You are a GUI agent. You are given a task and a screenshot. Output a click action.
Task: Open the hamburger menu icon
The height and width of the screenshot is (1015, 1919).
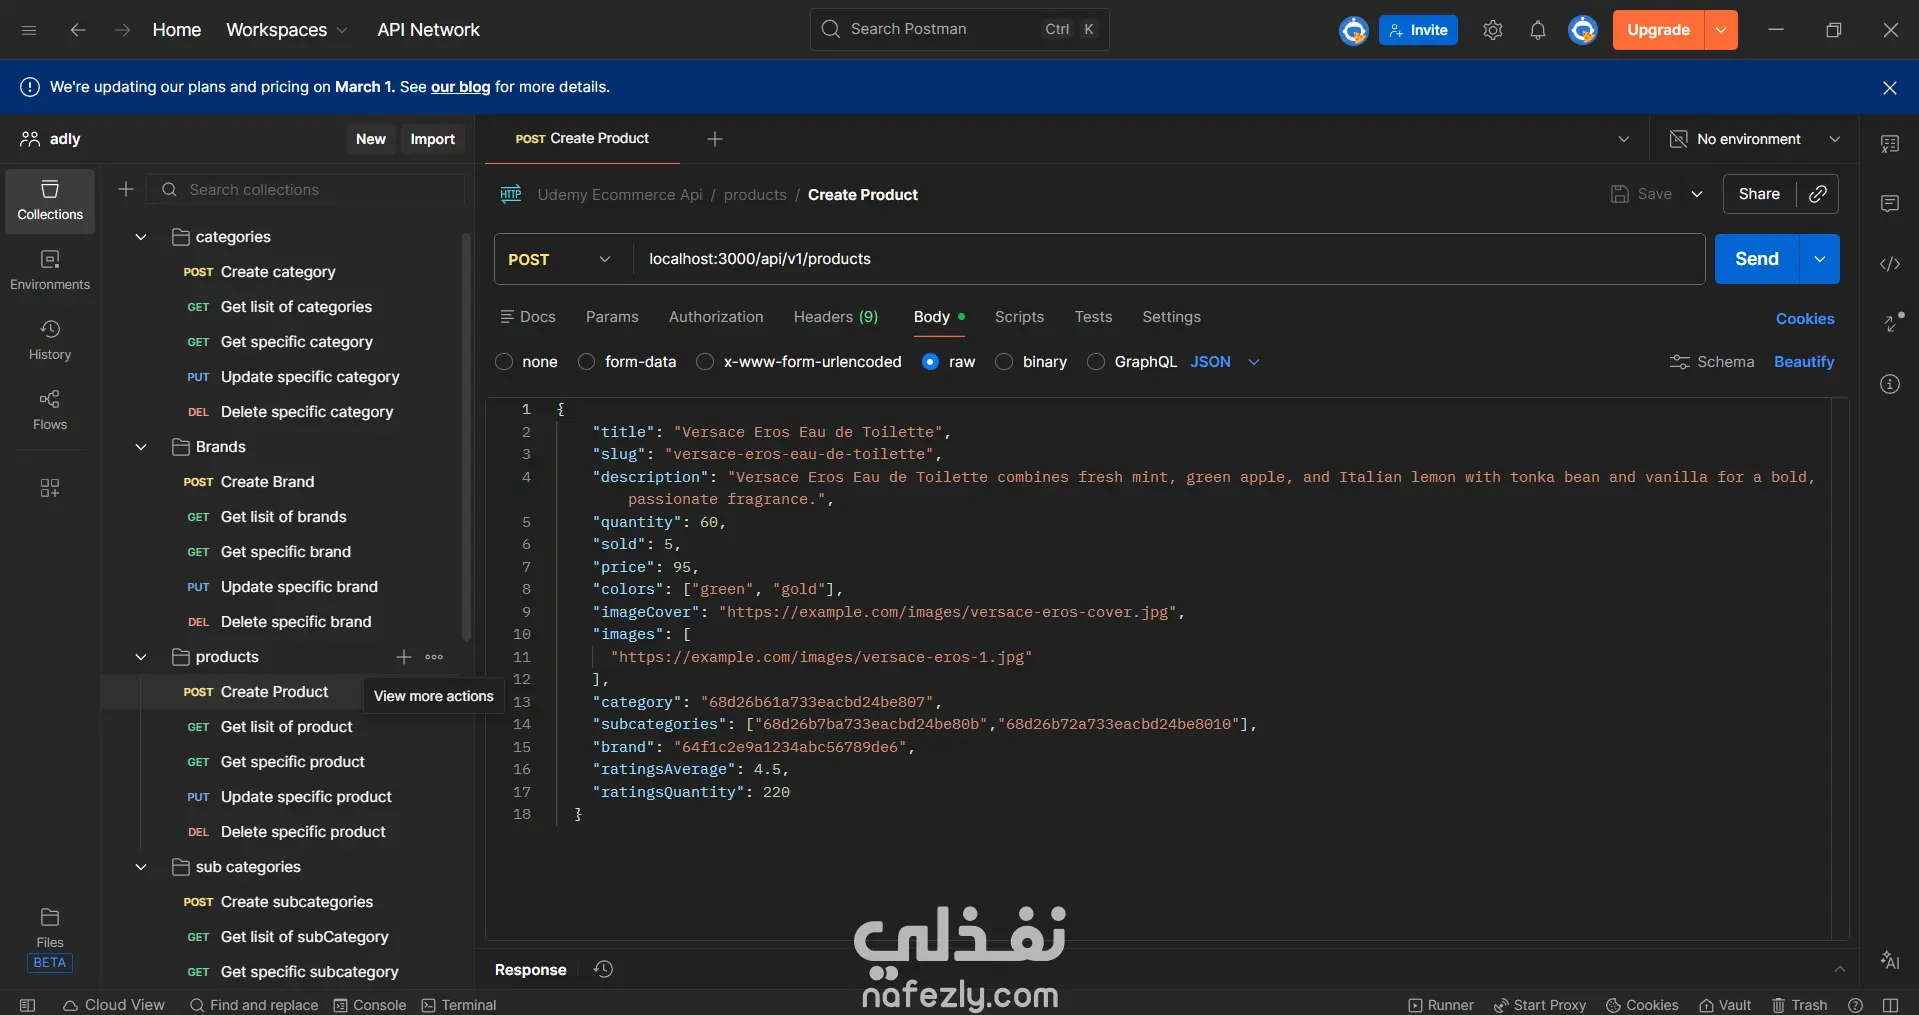29,30
